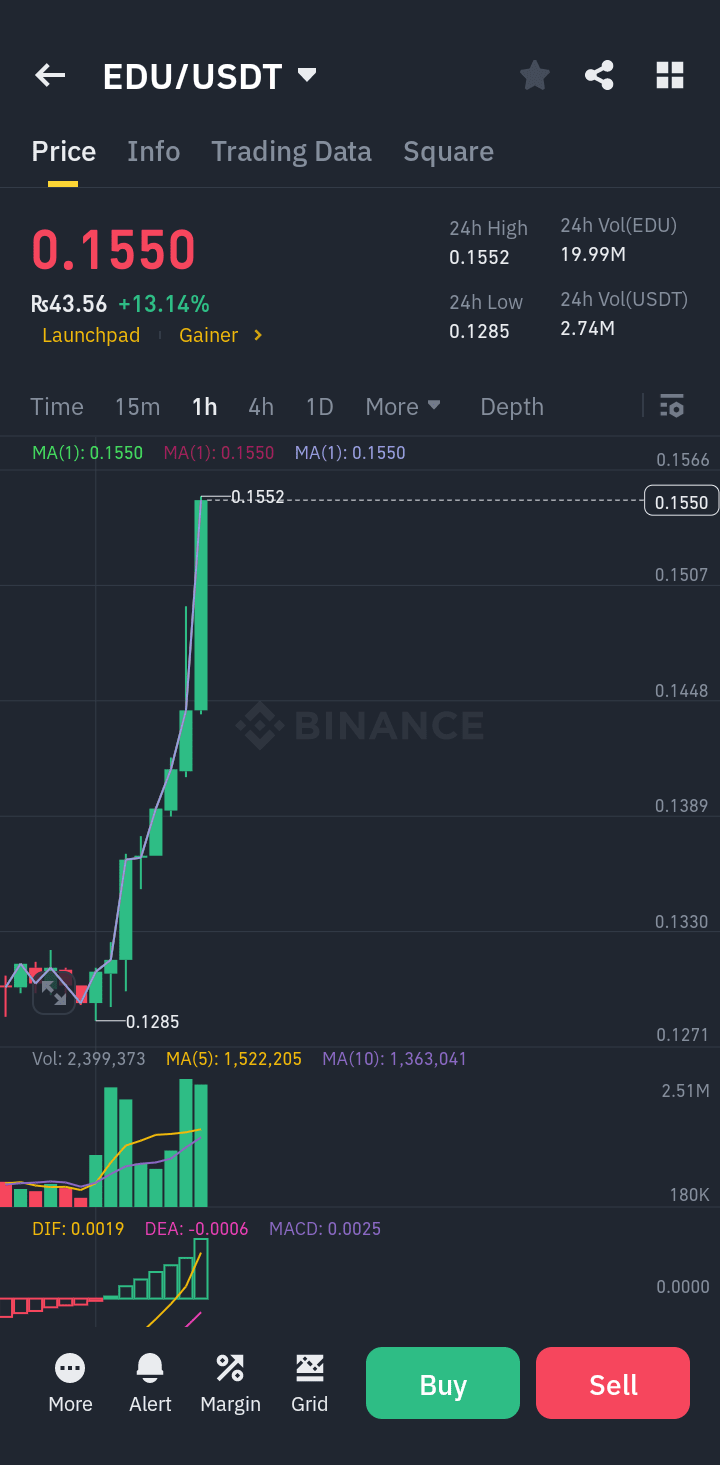Switch to the Info tab

(153, 152)
